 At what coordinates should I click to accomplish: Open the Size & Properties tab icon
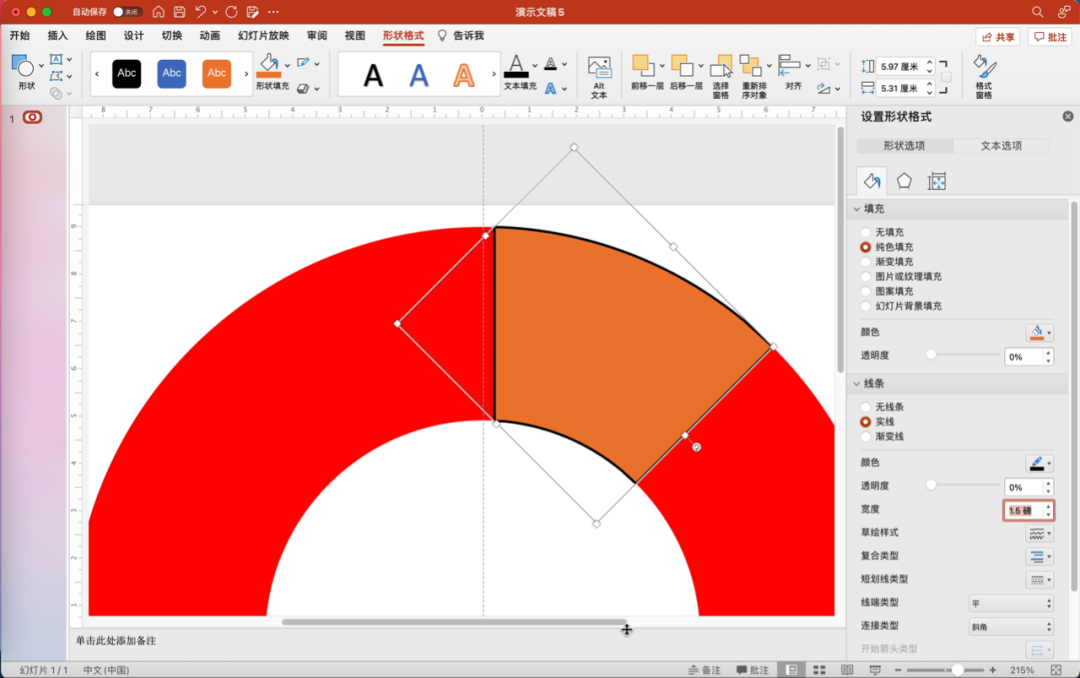tap(937, 181)
